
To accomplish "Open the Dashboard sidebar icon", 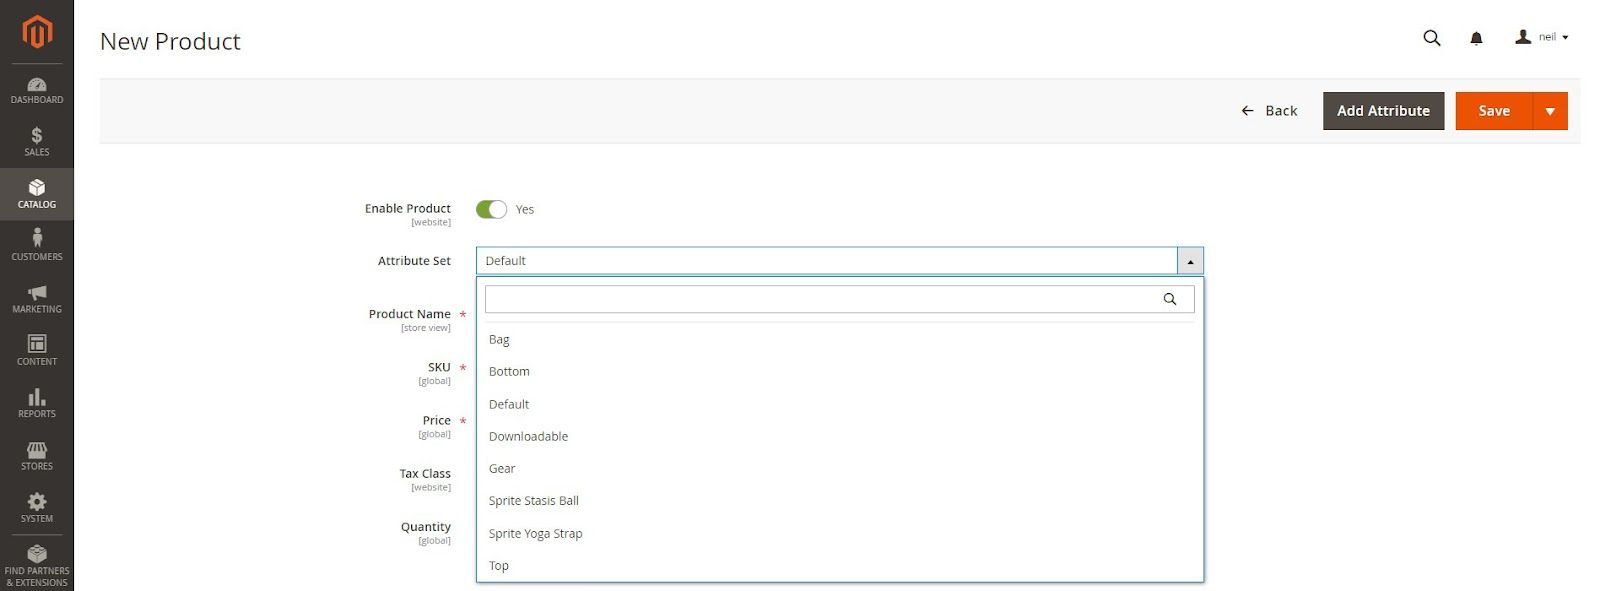I will click(37, 90).
